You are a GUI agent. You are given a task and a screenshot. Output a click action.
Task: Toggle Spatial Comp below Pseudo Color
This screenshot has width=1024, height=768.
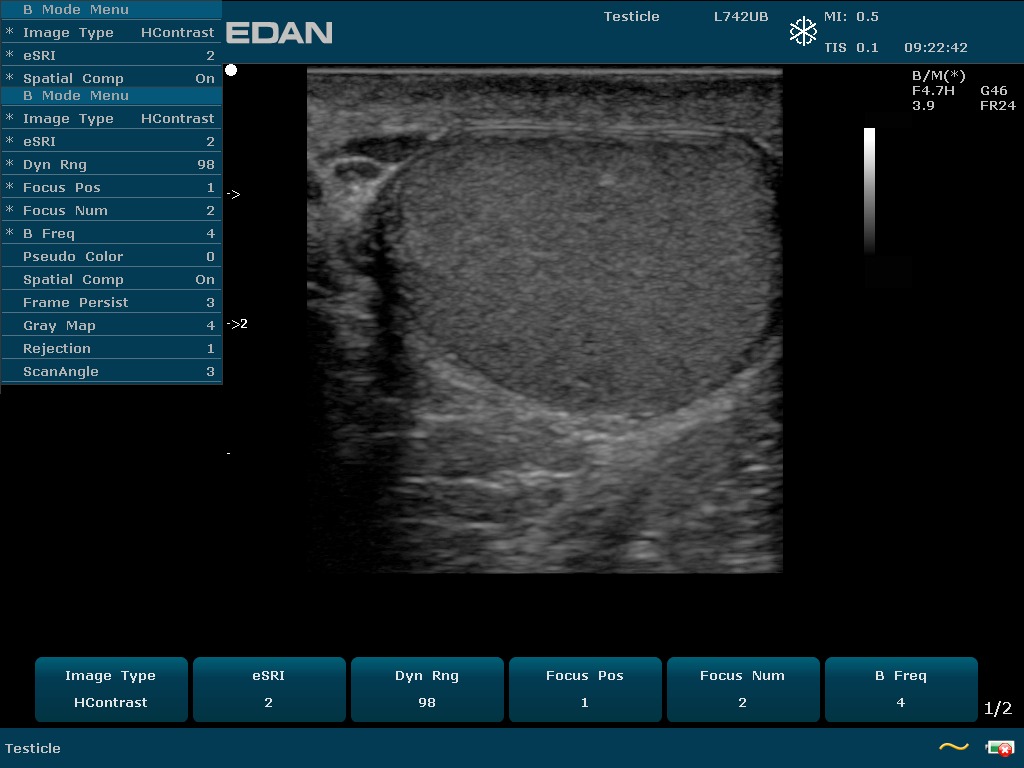pyautogui.click(x=112, y=280)
